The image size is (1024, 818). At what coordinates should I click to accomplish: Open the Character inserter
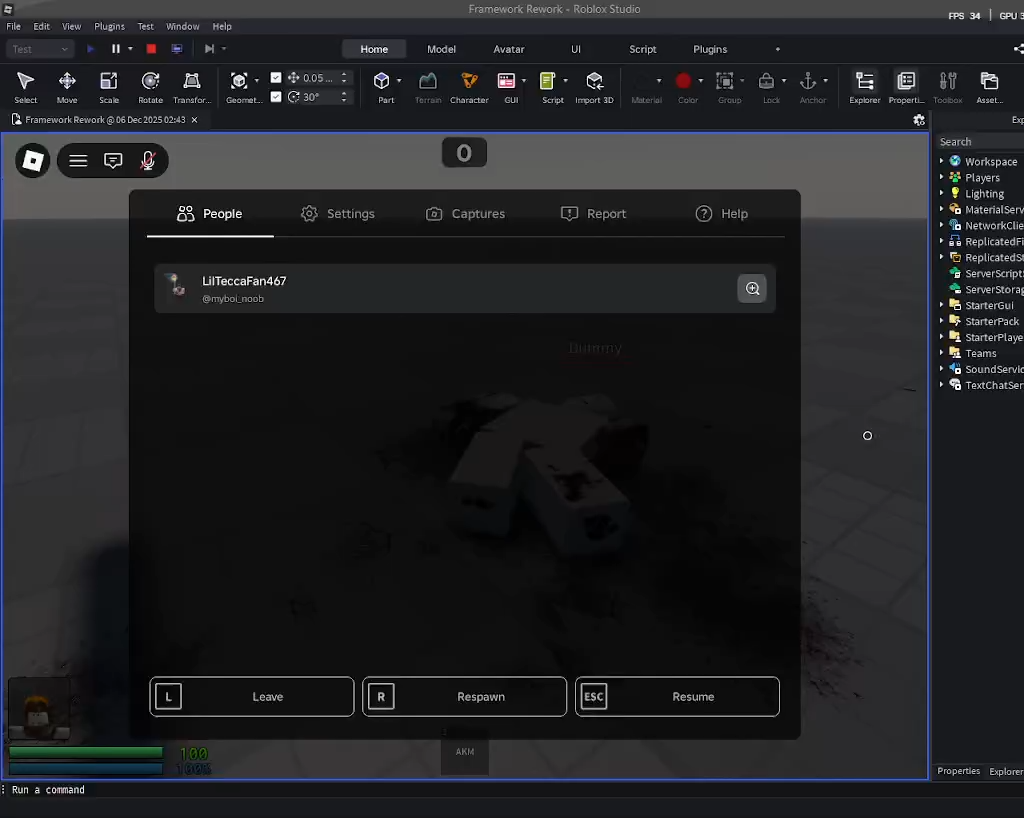(x=469, y=88)
